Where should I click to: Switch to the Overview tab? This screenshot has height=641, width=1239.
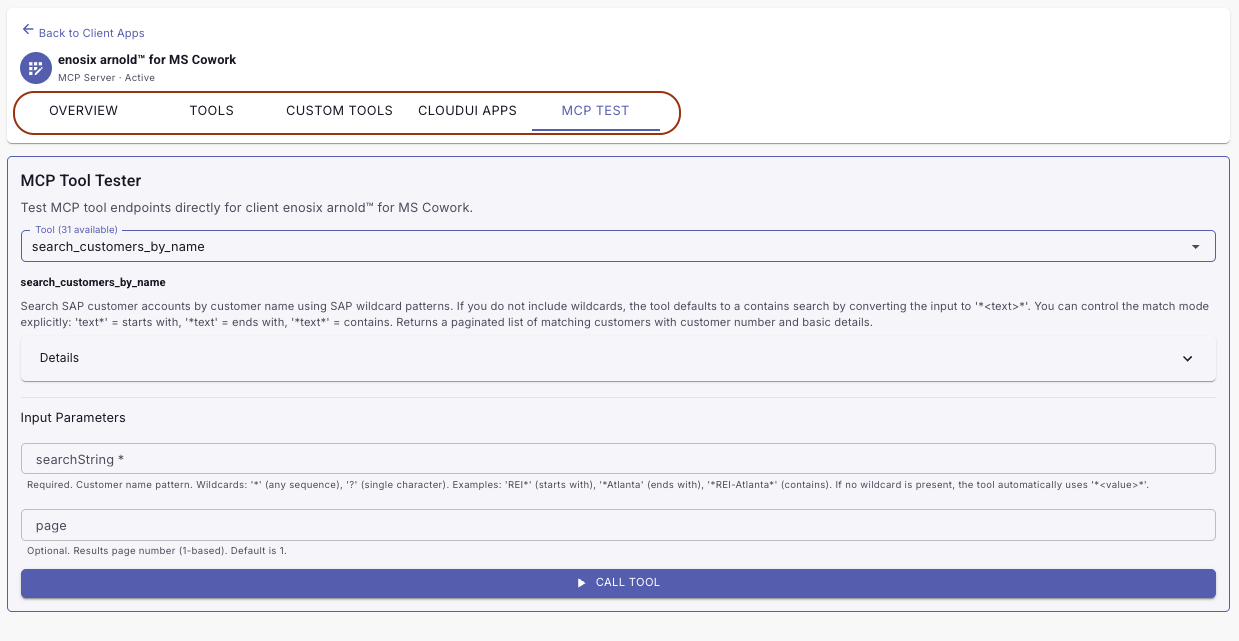pos(84,111)
